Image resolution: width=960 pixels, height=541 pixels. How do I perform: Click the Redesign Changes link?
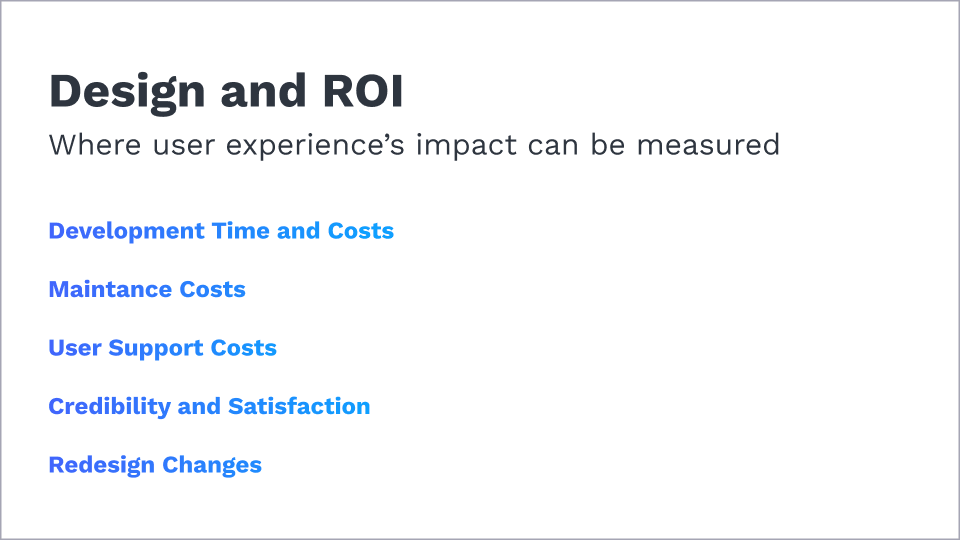point(155,465)
